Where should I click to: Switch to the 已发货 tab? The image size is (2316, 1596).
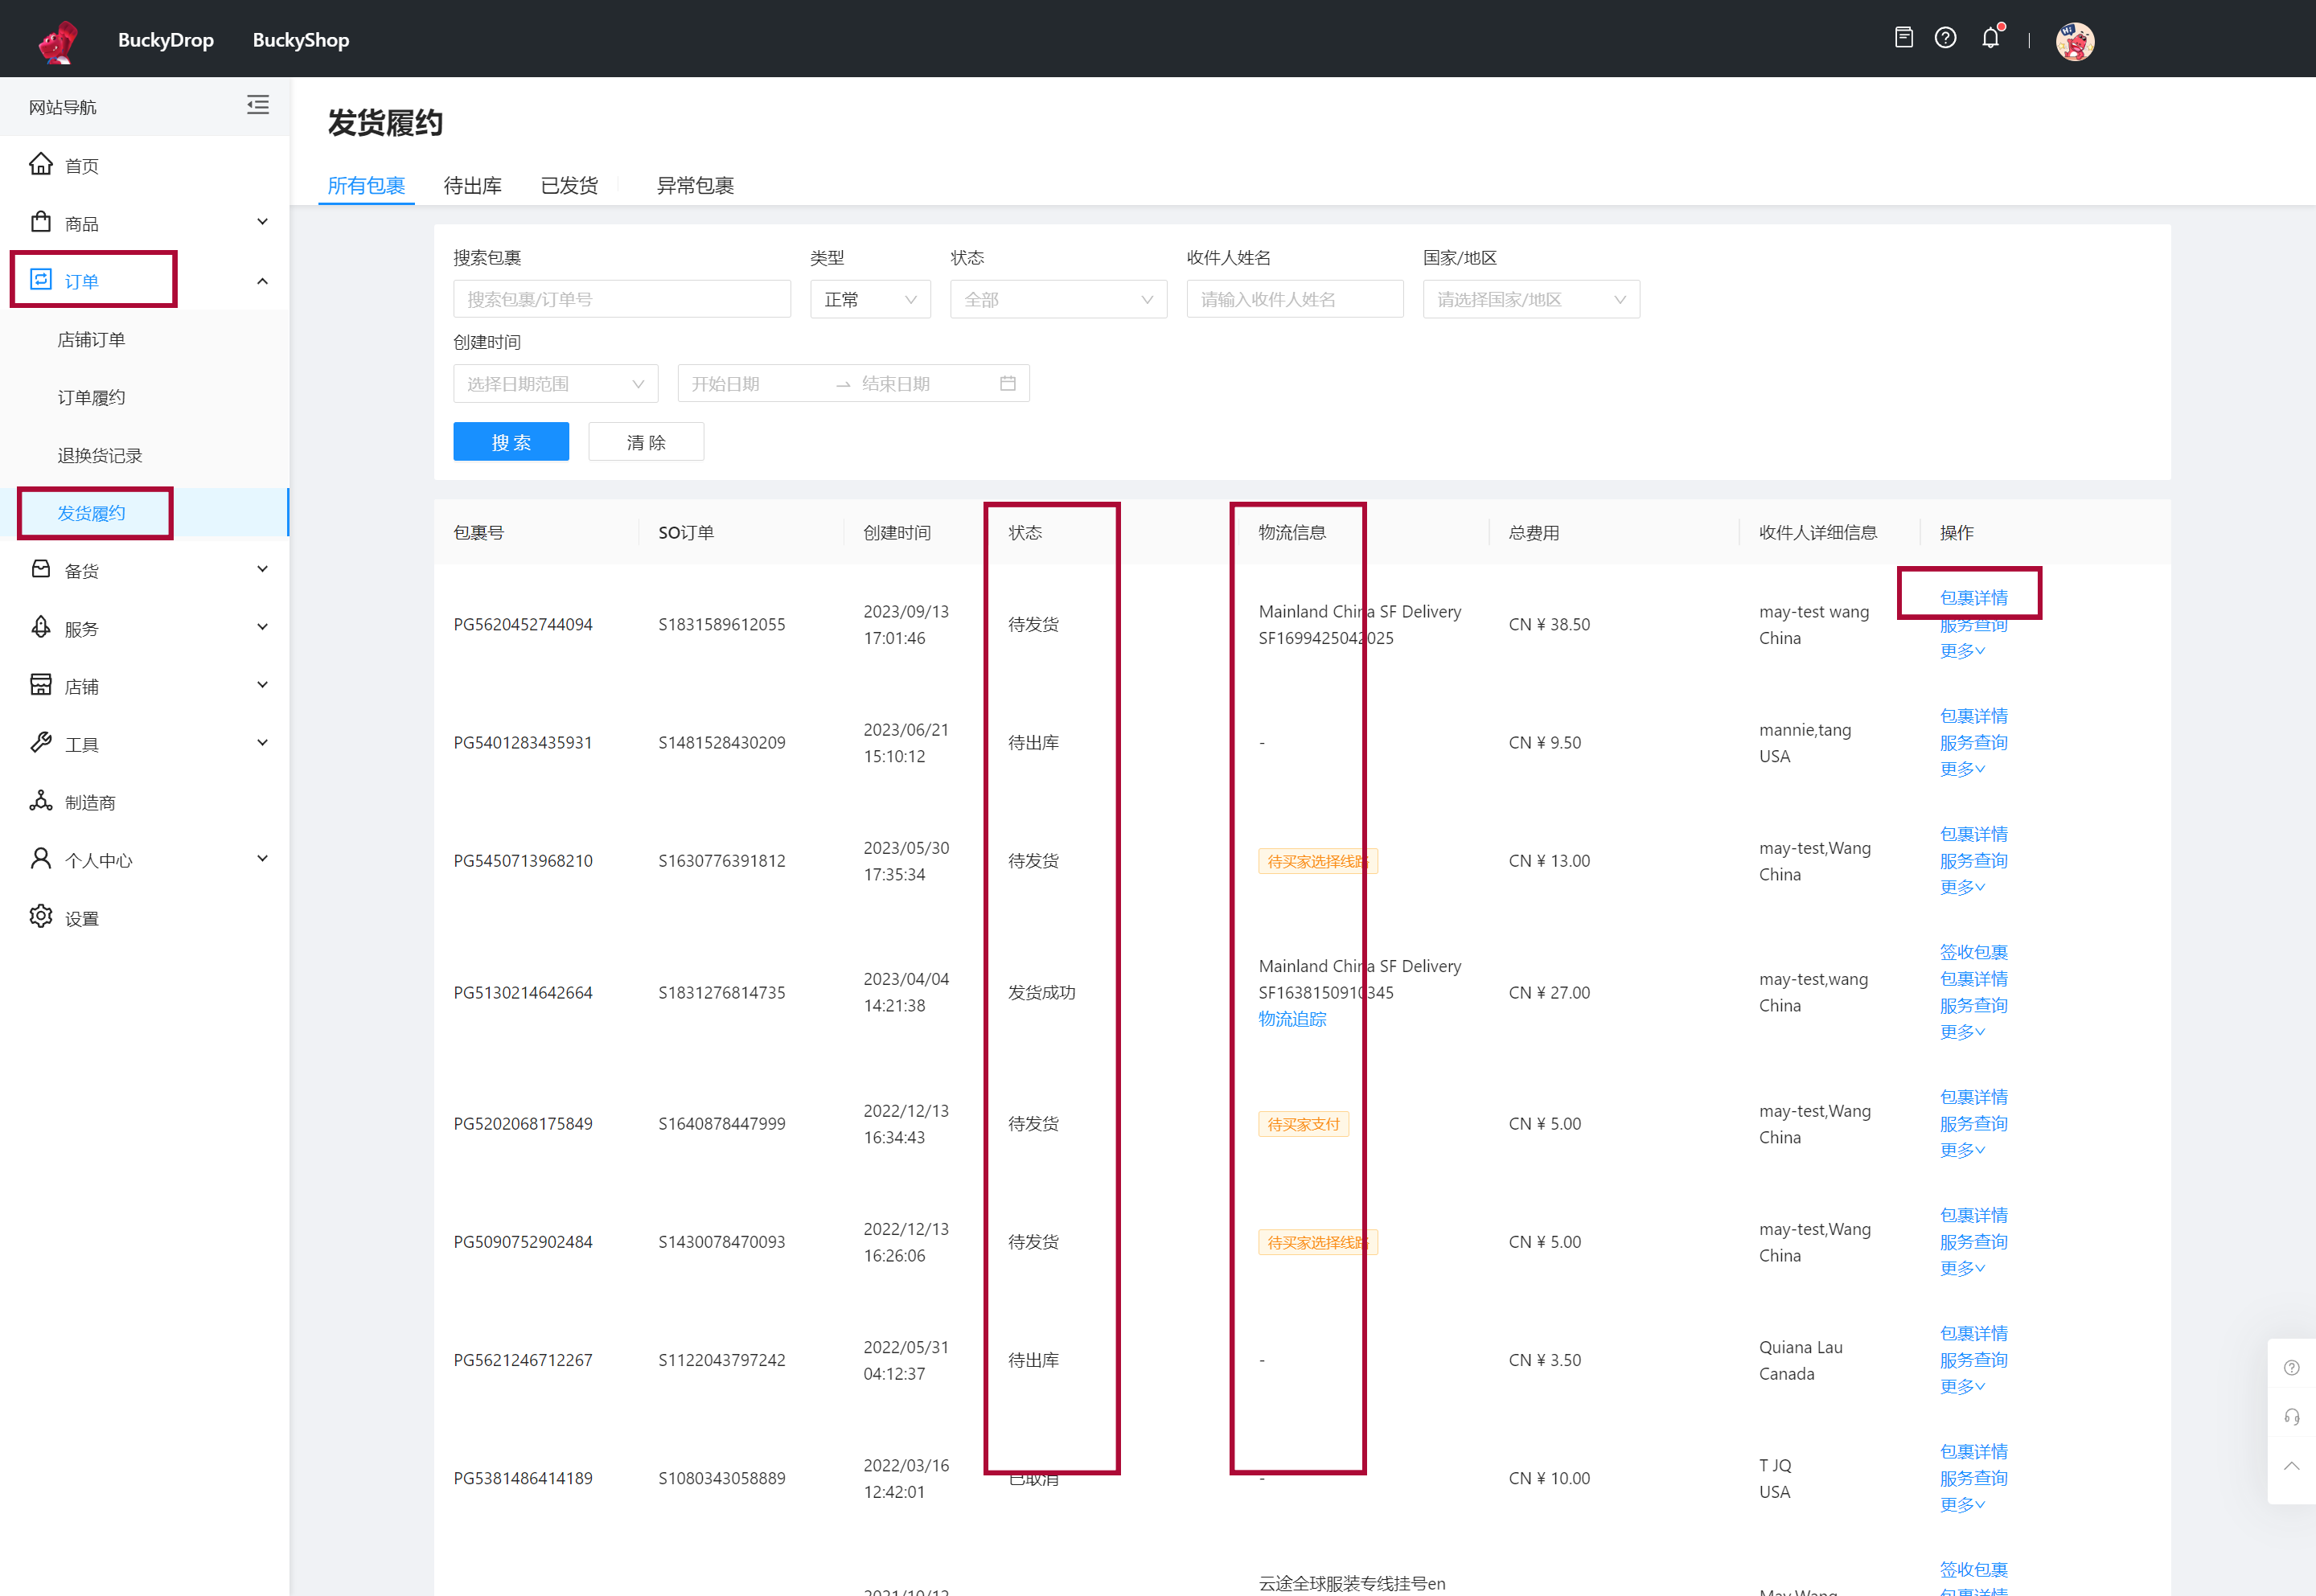[569, 185]
